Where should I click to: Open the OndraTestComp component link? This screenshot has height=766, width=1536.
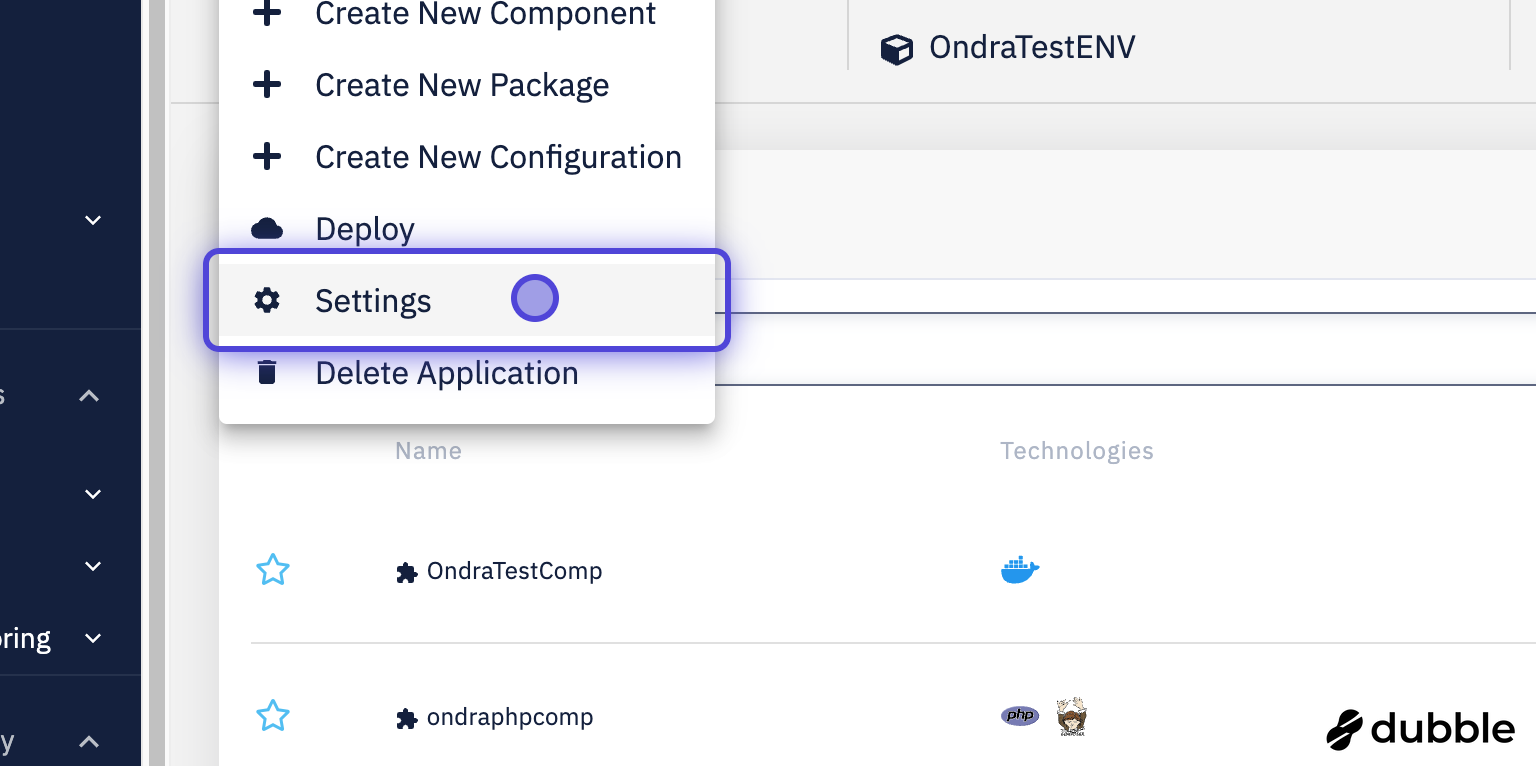coord(514,571)
